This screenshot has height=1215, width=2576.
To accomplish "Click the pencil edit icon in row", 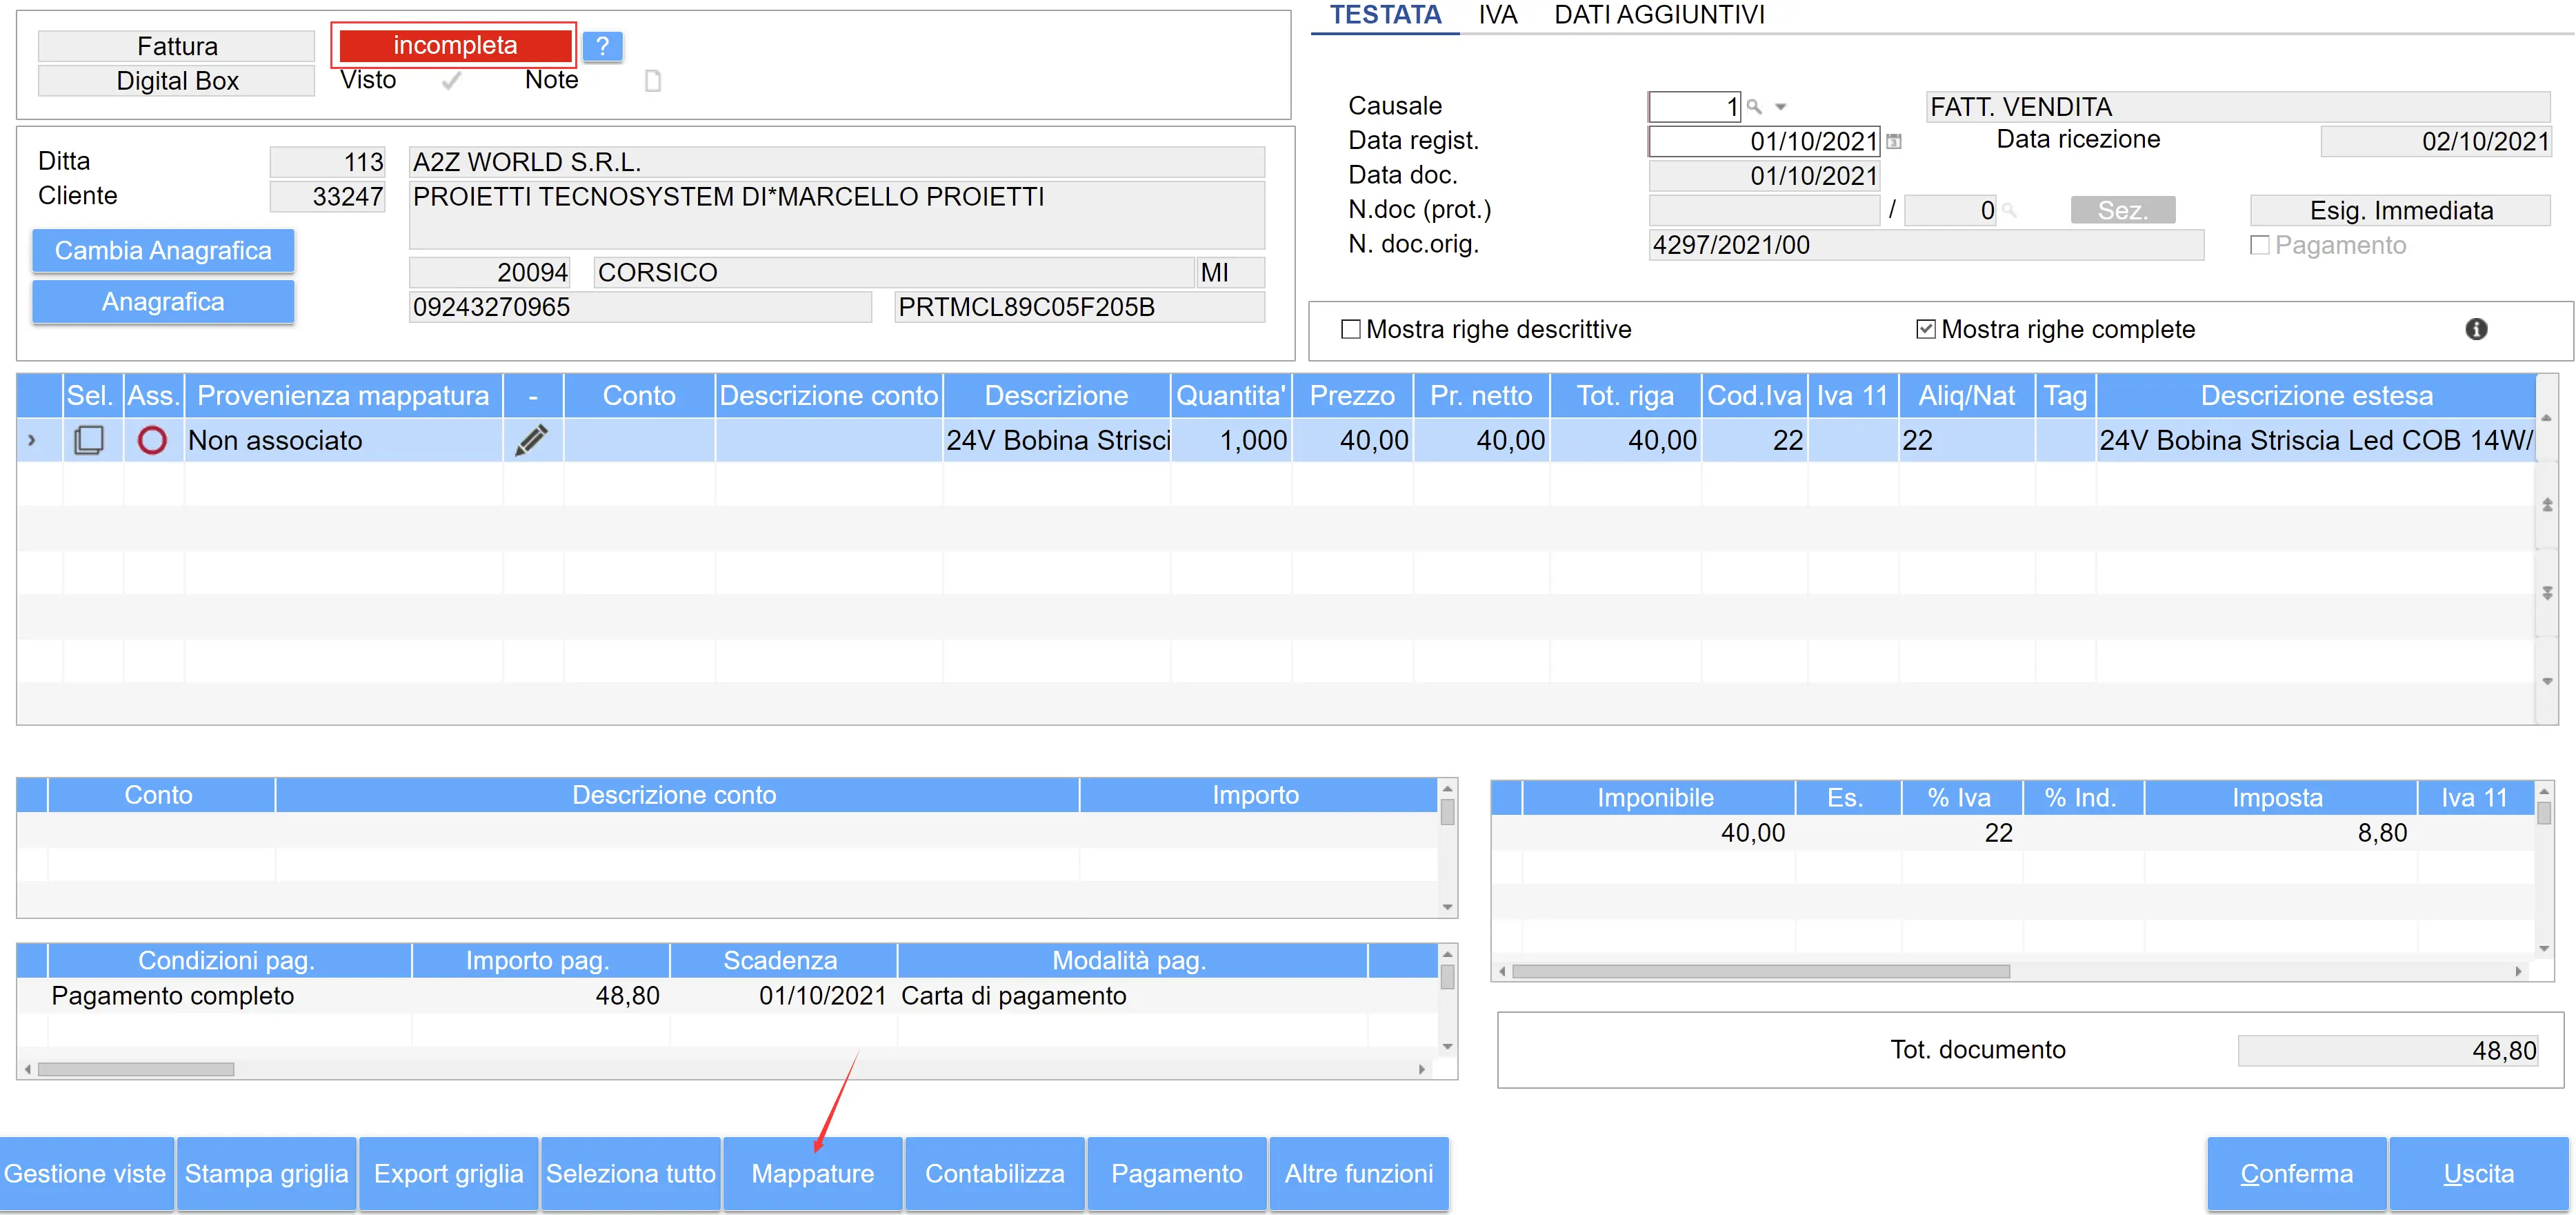I will pyautogui.click(x=532, y=440).
